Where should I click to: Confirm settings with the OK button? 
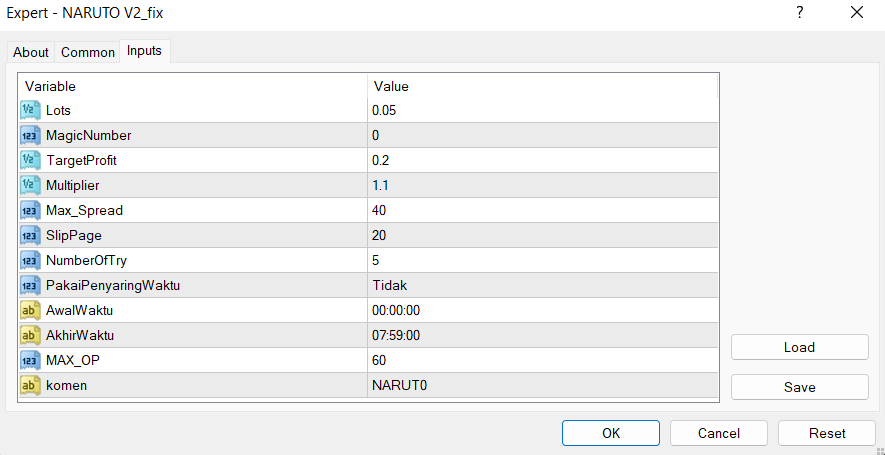point(611,433)
